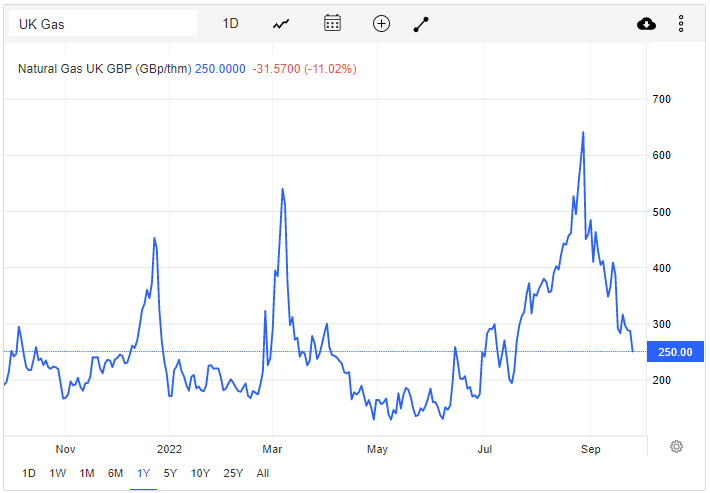Open the three-dot more options menu

681,24
